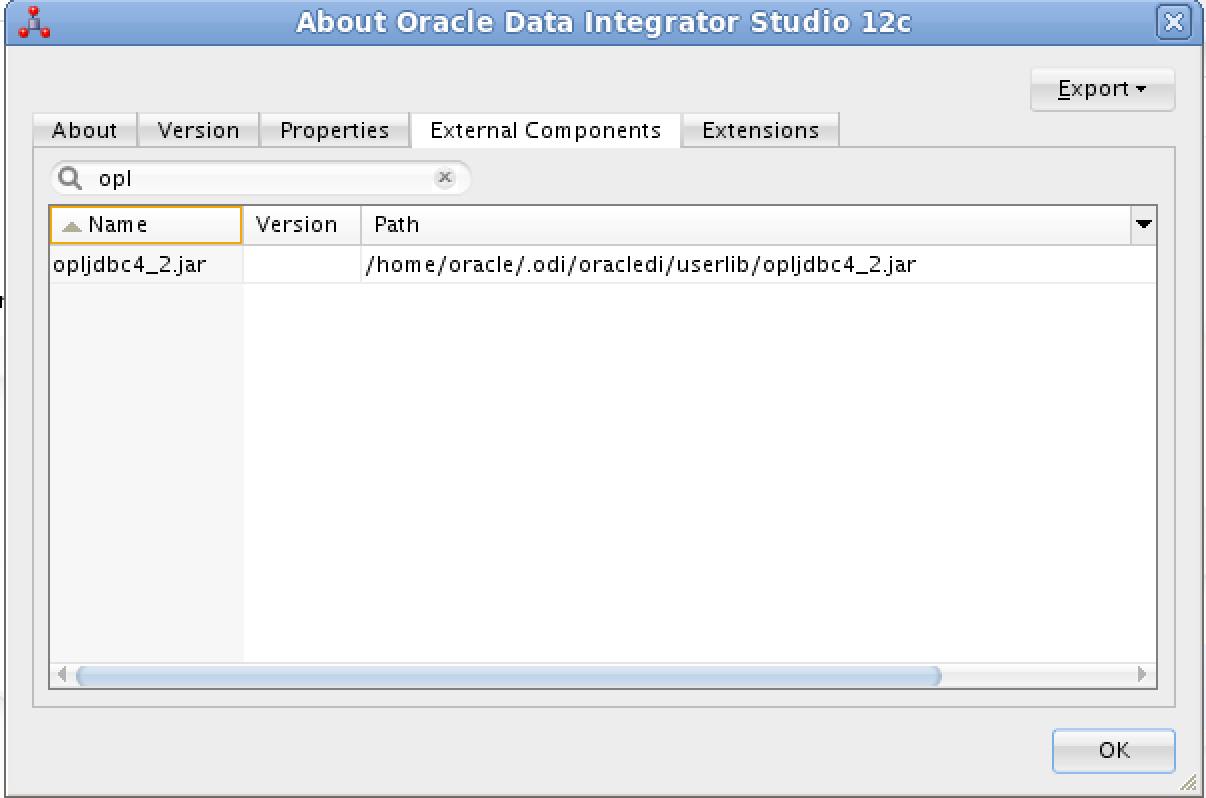The width and height of the screenshot is (1206, 798).
Task: Switch to the Properties tab
Action: 334,130
